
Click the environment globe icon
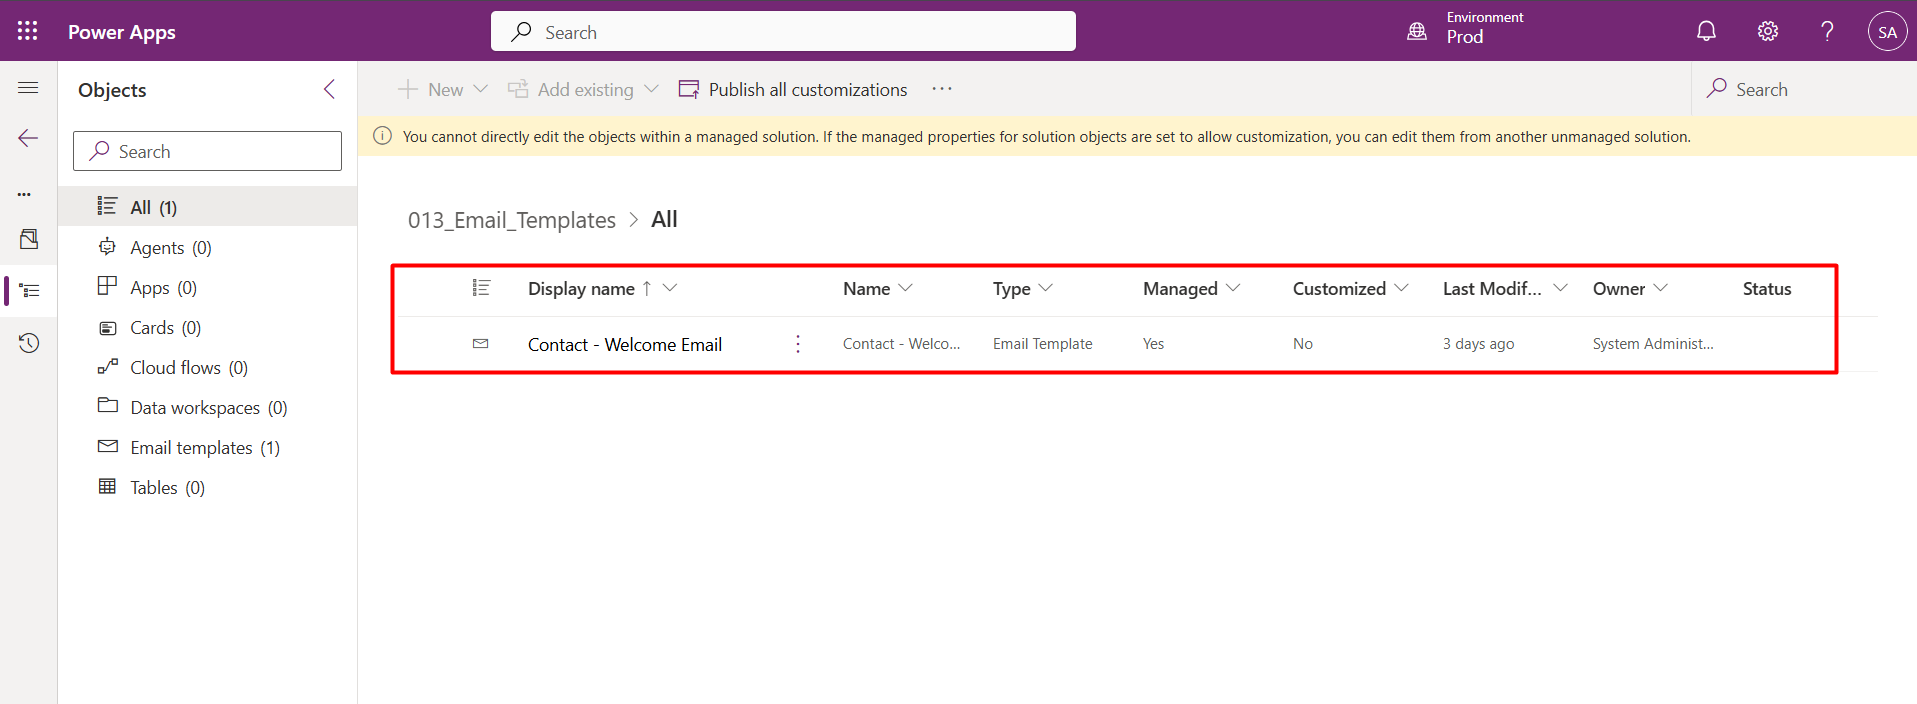click(1417, 31)
